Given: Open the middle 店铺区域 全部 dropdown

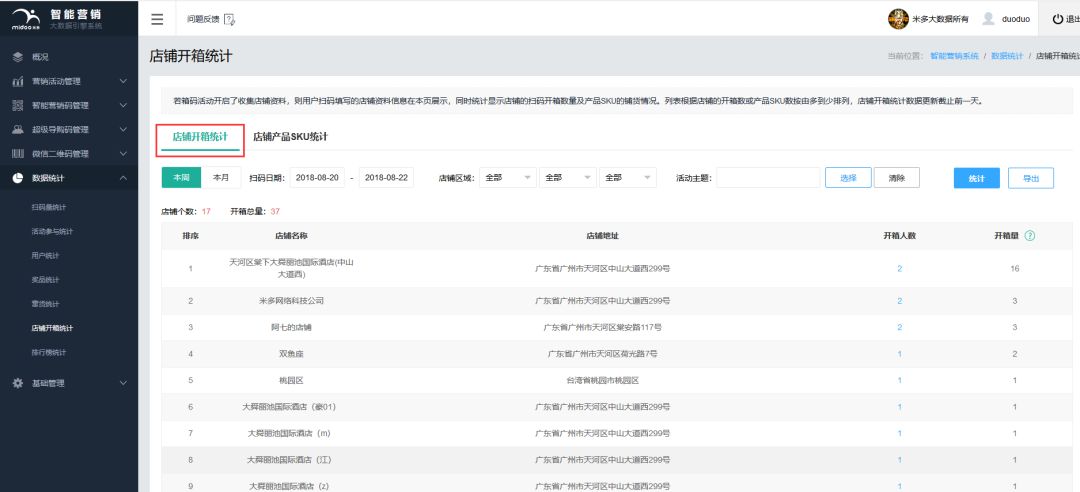Looking at the screenshot, I should click(x=568, y=178).
